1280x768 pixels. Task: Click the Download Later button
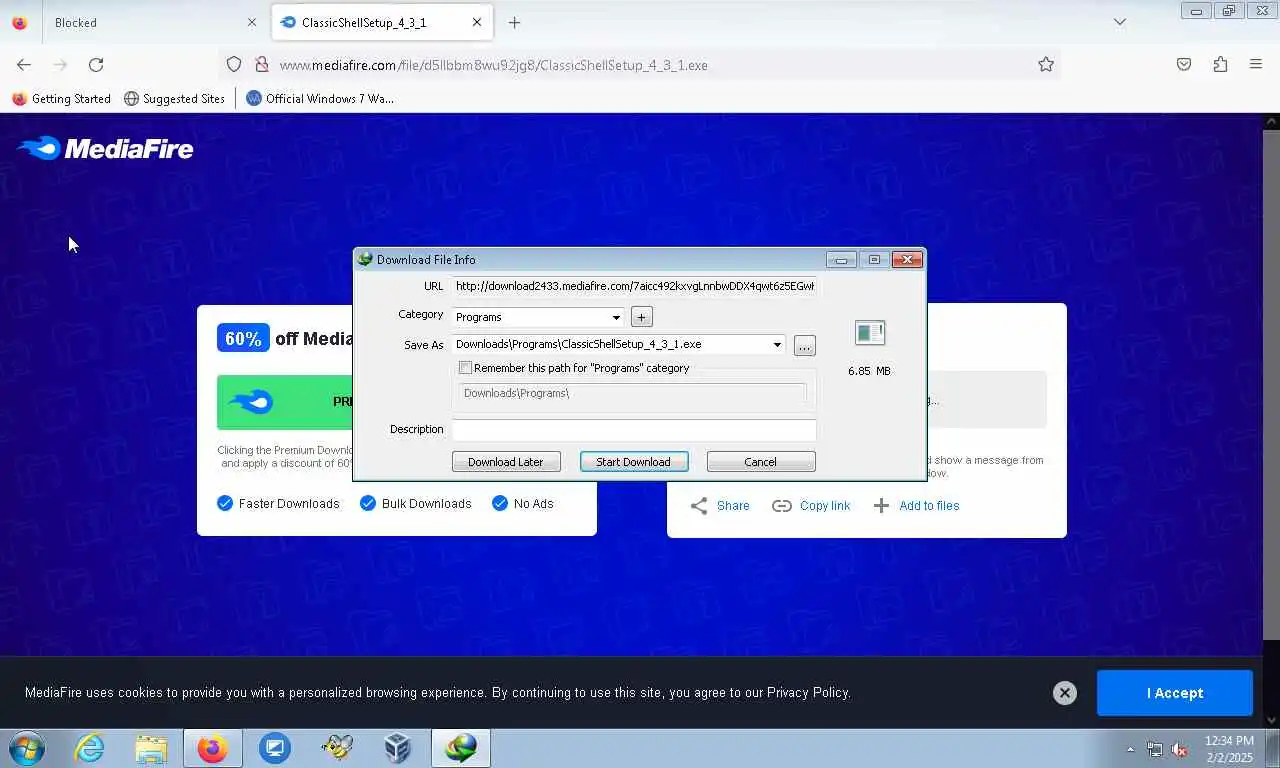(506, 462)
